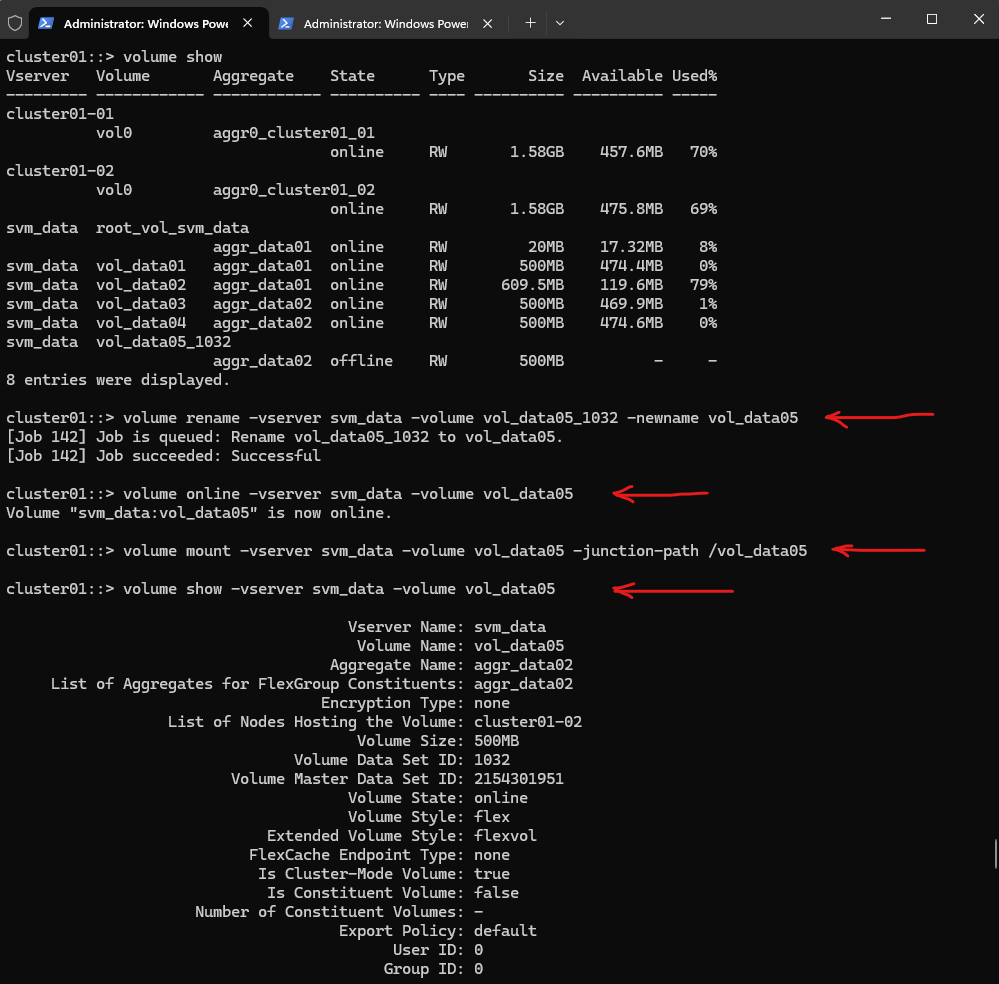
Task: Minimize the Windows Terminal window
Action: pos(886,19)
